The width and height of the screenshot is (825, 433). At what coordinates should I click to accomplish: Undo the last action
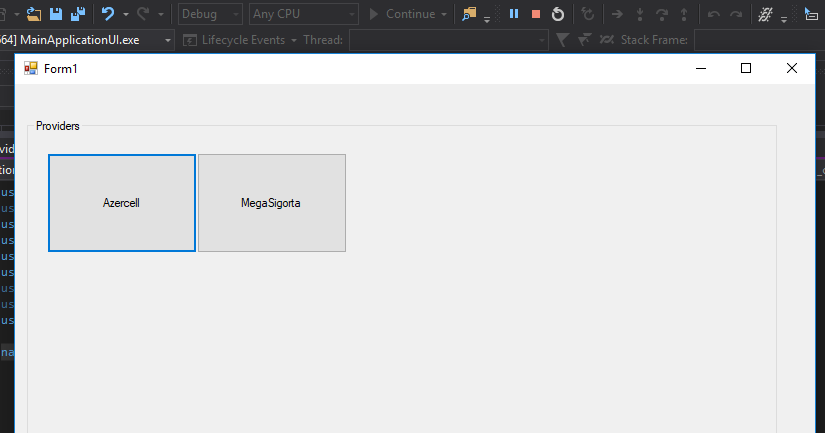[x=108, y=14]
